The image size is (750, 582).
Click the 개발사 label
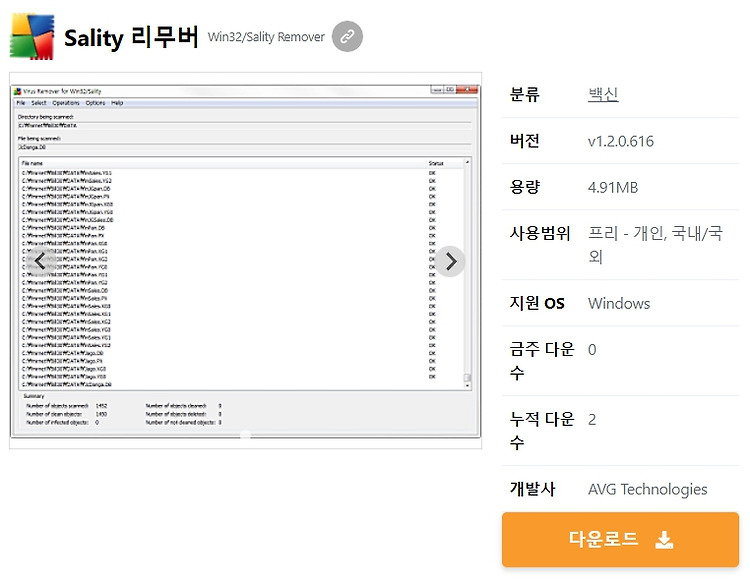tap(532, 489)
